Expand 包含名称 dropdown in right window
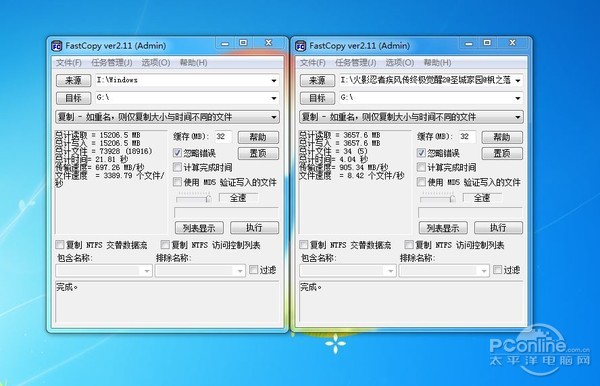The width and height of the screenshot is (600, 386). [x=391, y=271]
